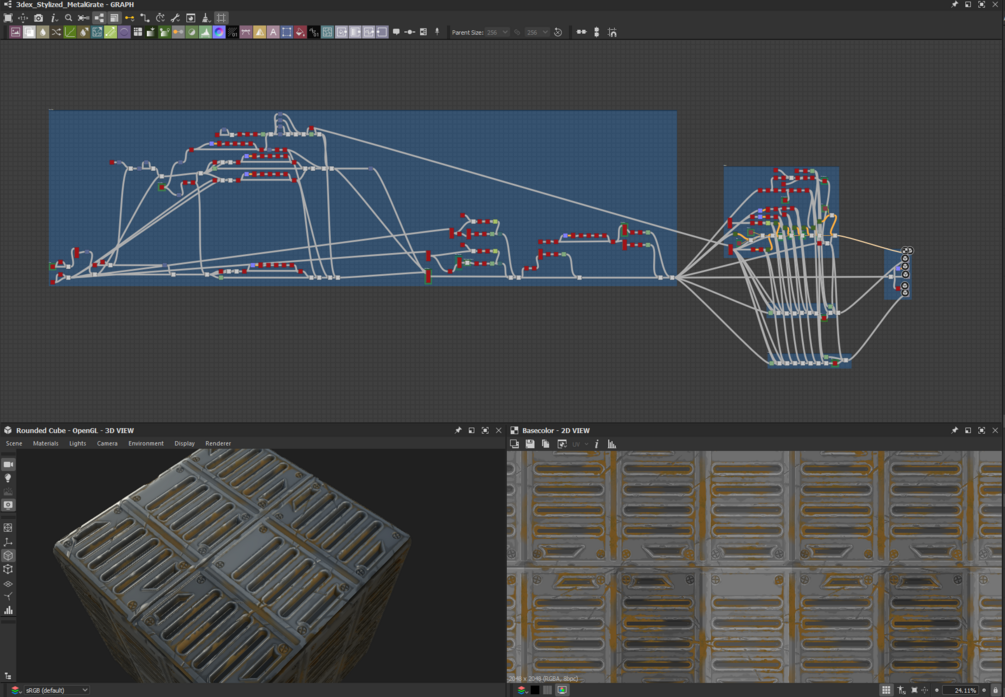Click the light bulb icon in 3D view sidebar

(8, 479)
